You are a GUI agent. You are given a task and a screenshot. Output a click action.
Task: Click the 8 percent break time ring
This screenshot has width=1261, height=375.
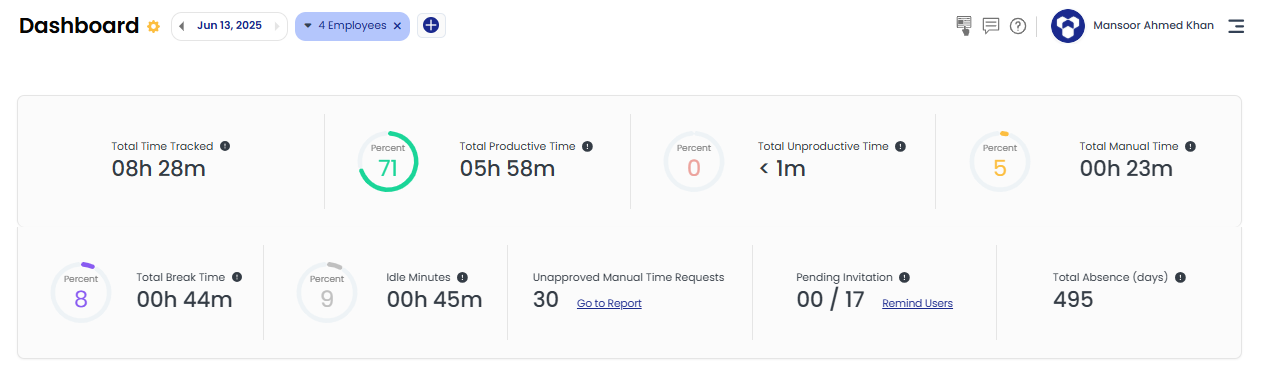point(81,292)
